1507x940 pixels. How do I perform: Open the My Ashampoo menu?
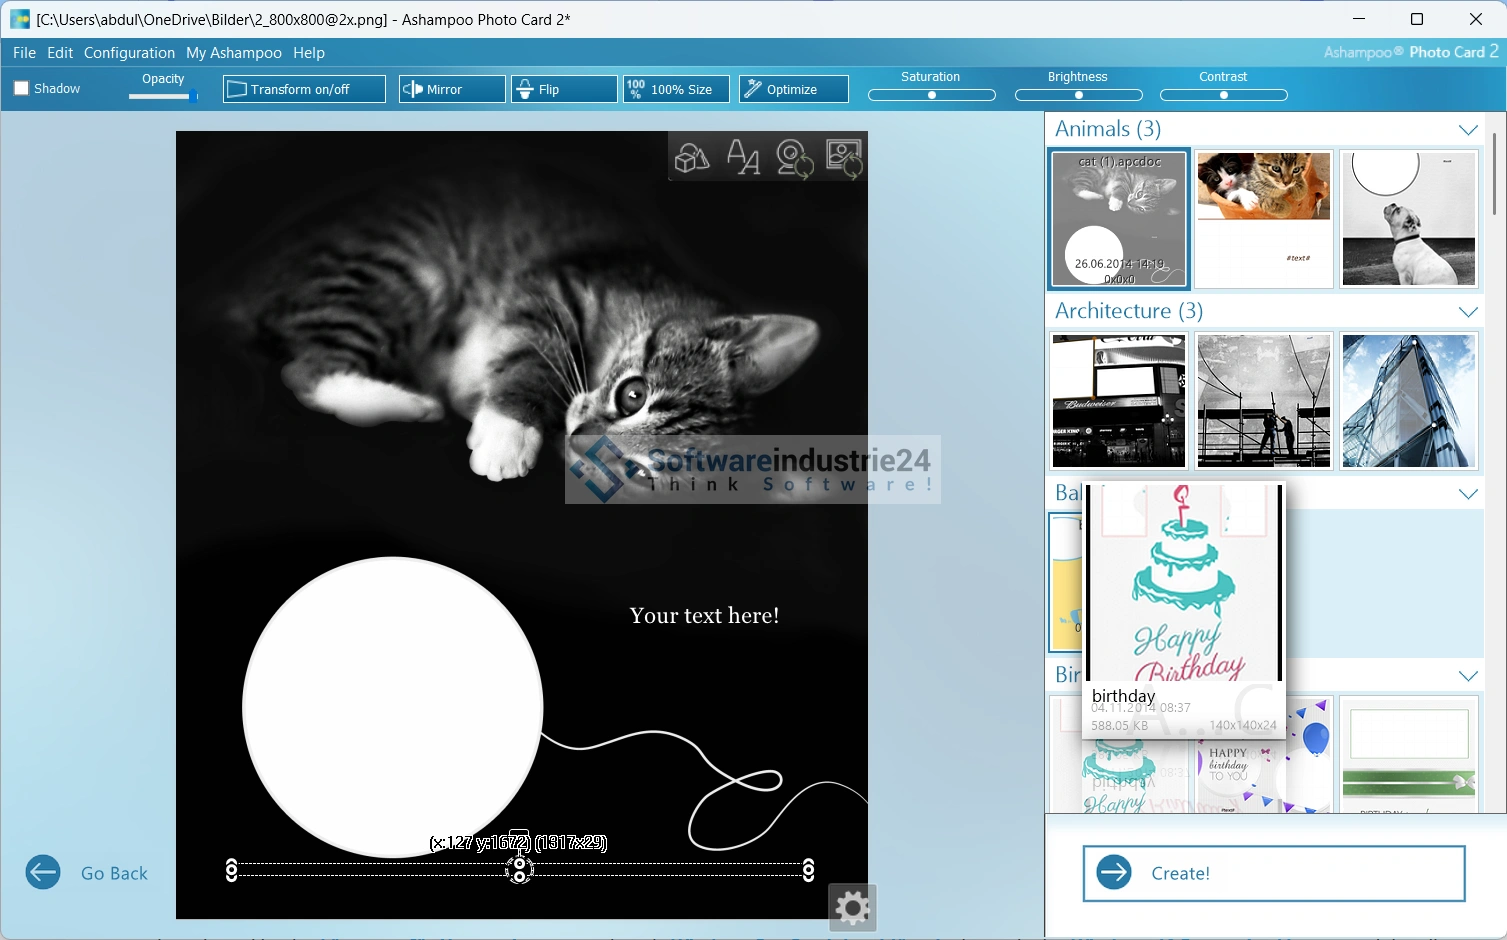tap(234, 53)
